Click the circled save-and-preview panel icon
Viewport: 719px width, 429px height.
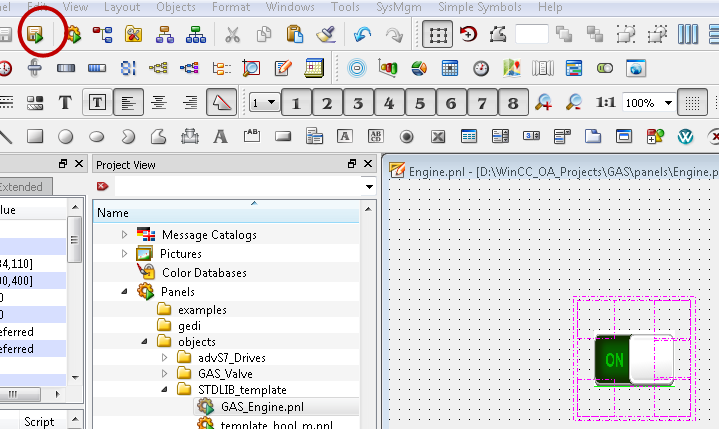(x=36, y=35)
